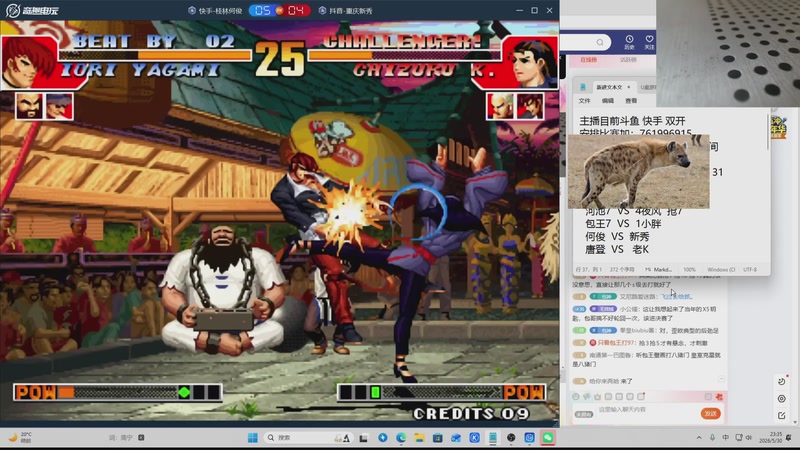800x450 pixels.
Task: Click the Windows taskbar search box
Action: coord(309,438)
